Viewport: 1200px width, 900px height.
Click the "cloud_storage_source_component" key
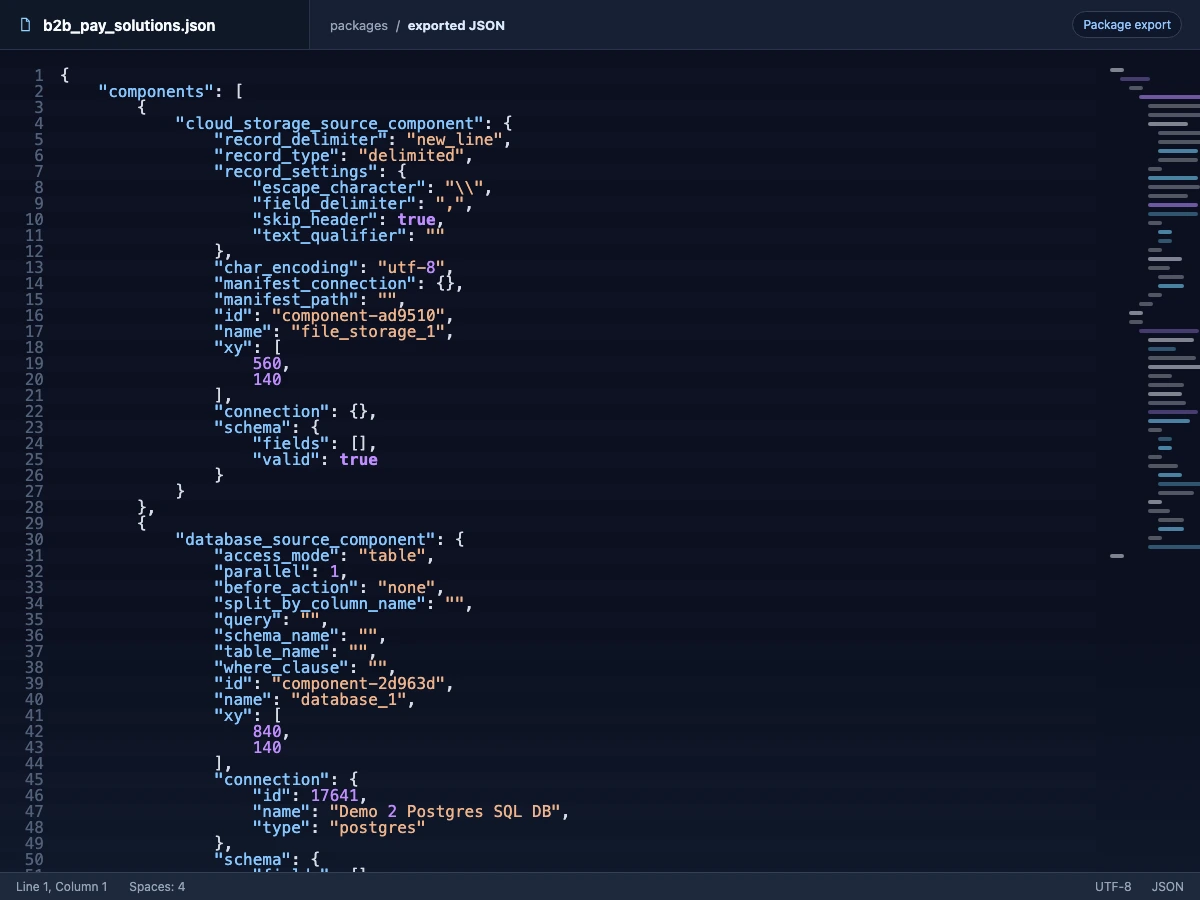click(x=330, y=123)
